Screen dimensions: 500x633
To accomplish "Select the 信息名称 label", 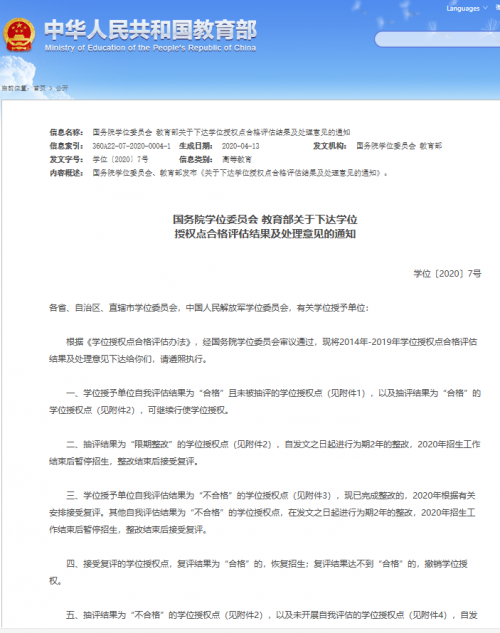I will click(x=66, y=132).
